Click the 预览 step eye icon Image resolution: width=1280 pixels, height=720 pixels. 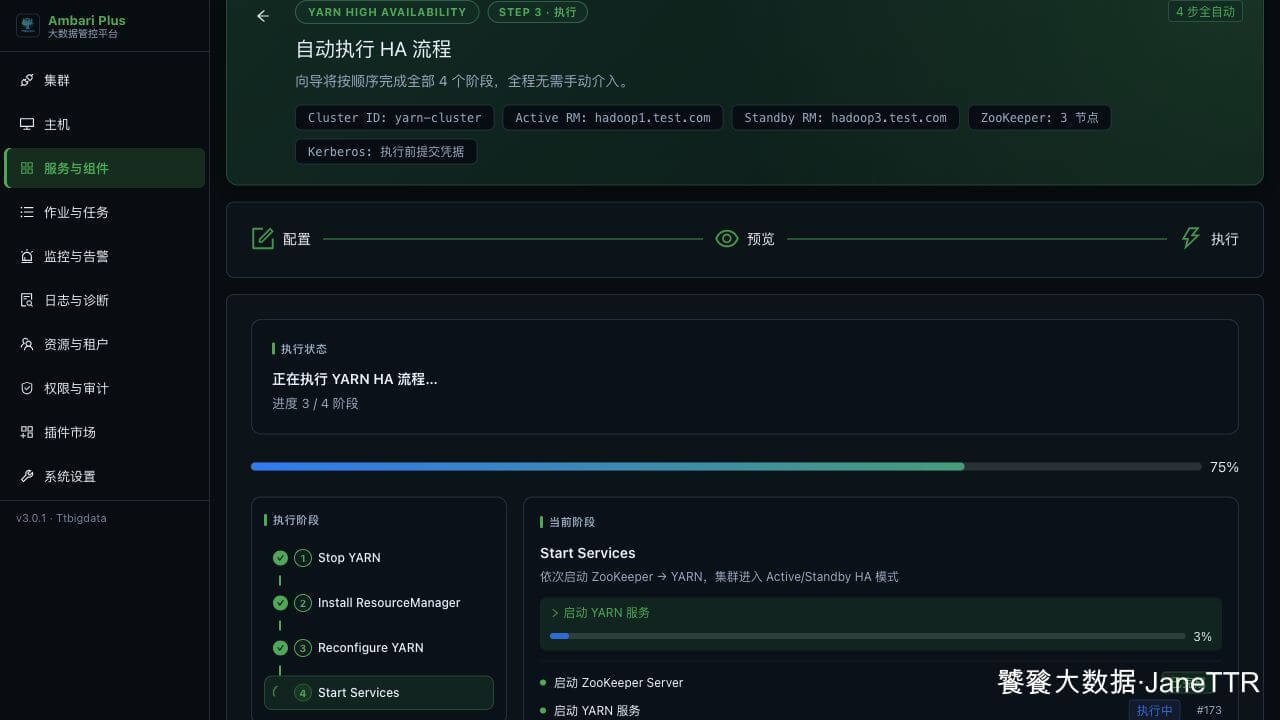point(727,238)
